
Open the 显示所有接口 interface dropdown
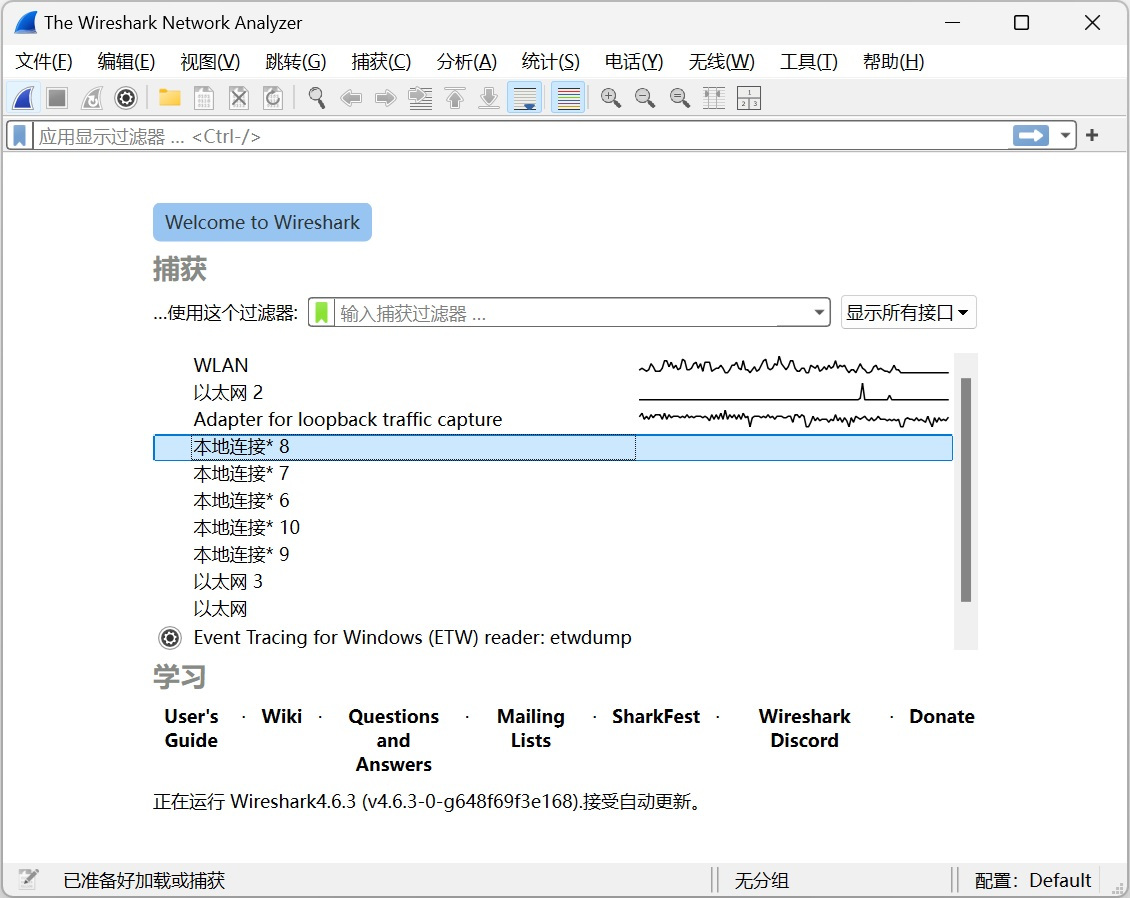pyautogui.click(x=908, y=312)
